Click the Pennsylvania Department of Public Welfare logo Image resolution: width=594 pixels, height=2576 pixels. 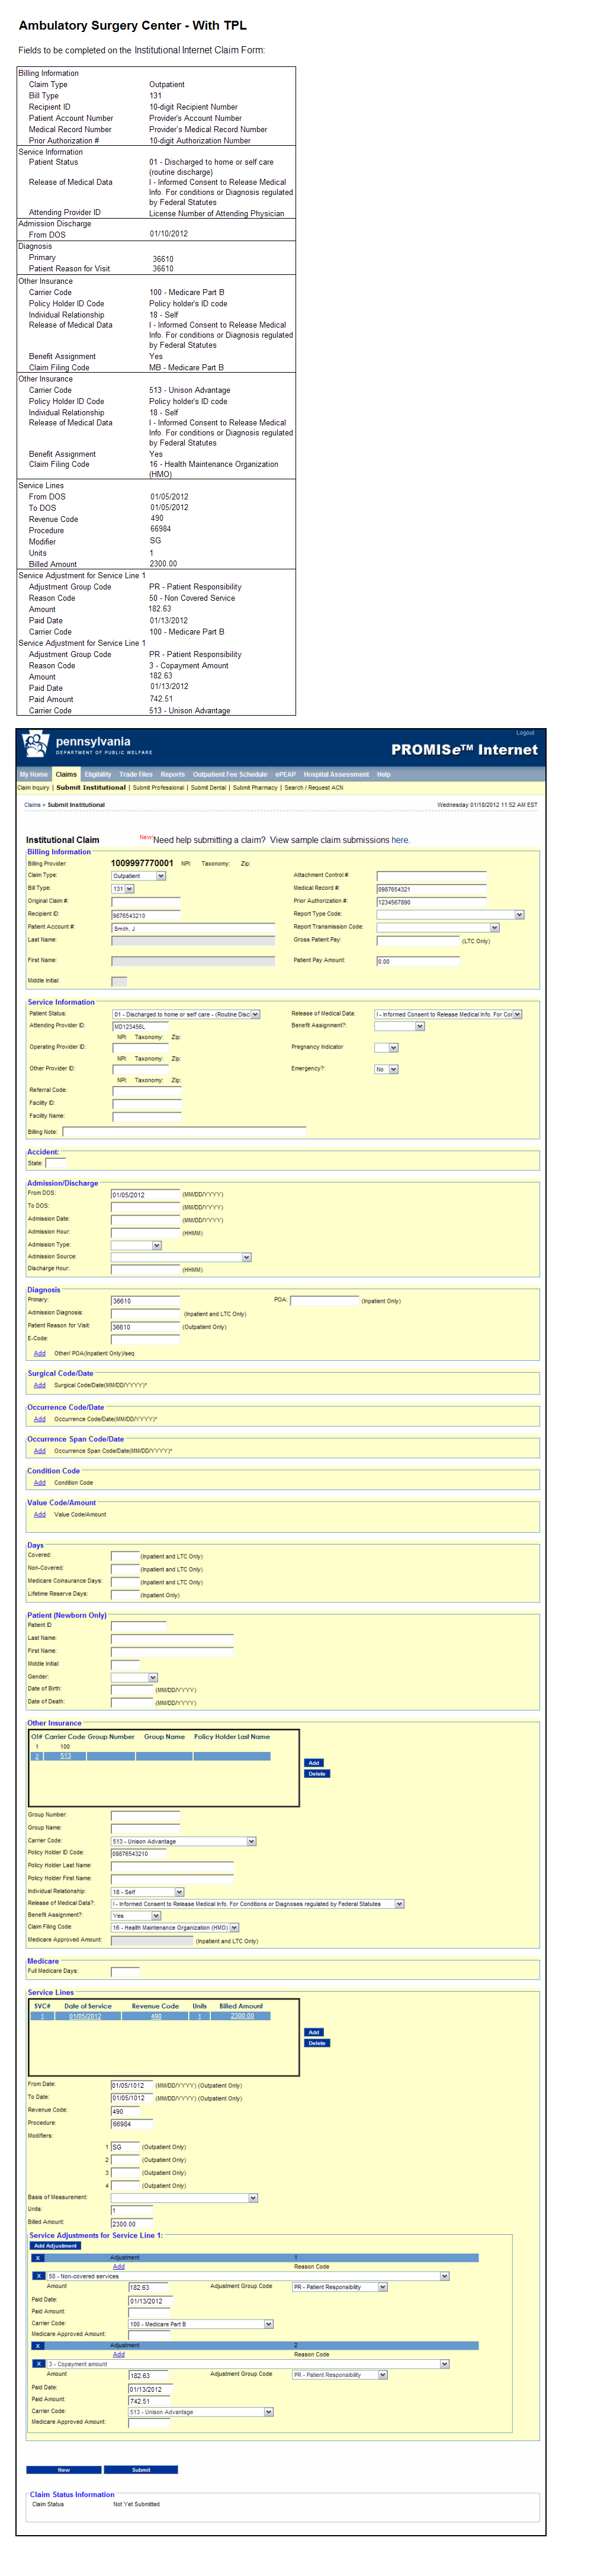click(x=88, y=745)
